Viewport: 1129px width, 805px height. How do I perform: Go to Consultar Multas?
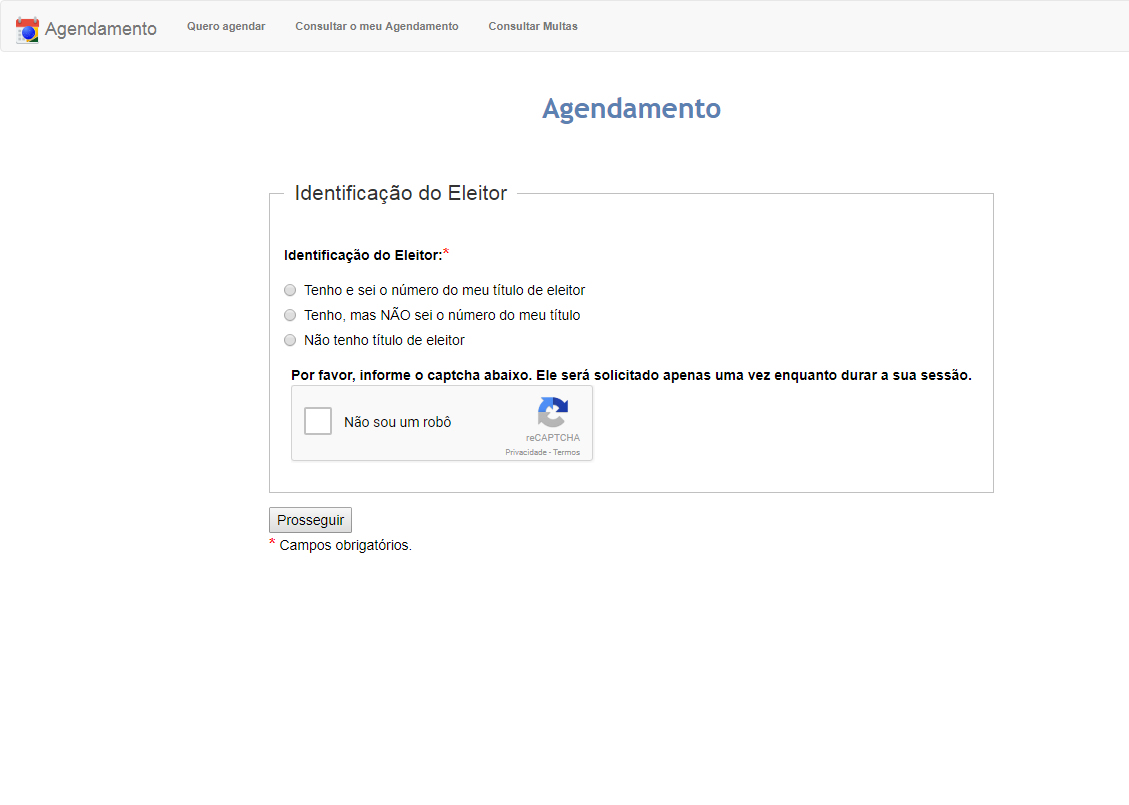pos(532,26)
